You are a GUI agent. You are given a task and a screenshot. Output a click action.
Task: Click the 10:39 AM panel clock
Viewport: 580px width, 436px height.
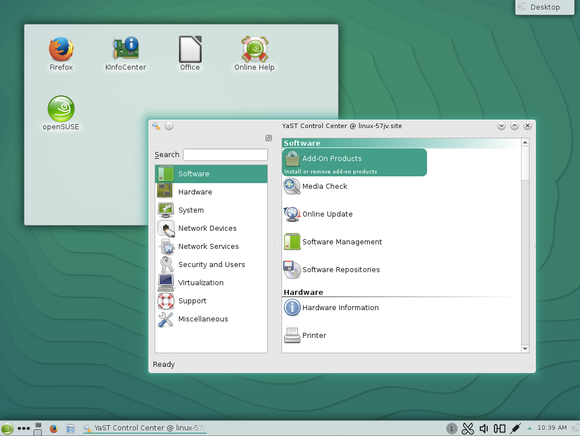(x=552, y=427)
